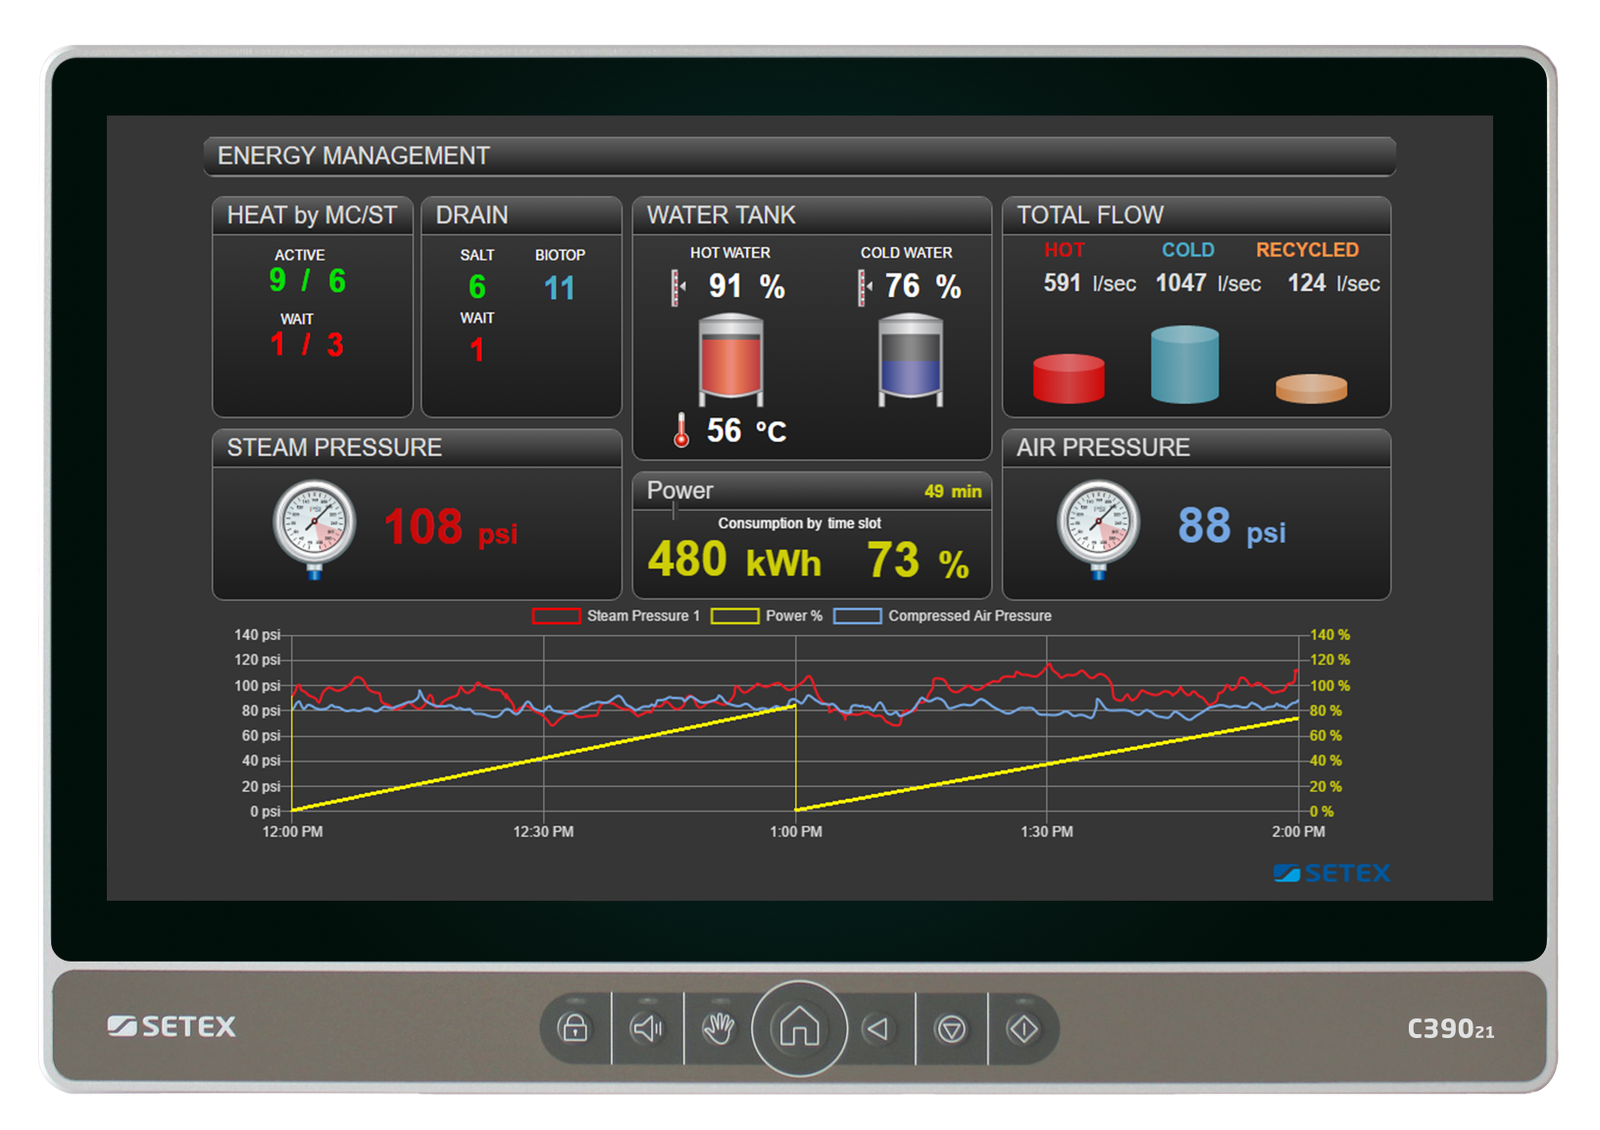Select the hand manual-mode button

[x=719, y=1029]
